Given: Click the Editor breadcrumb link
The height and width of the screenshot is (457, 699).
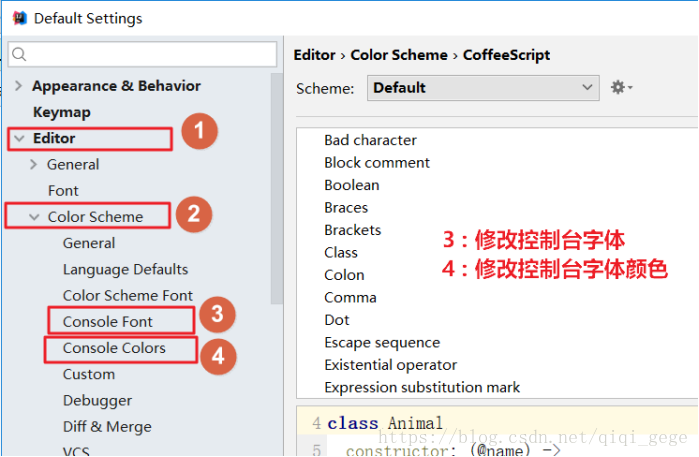Looking at the screenshot, I should point(314,55).
